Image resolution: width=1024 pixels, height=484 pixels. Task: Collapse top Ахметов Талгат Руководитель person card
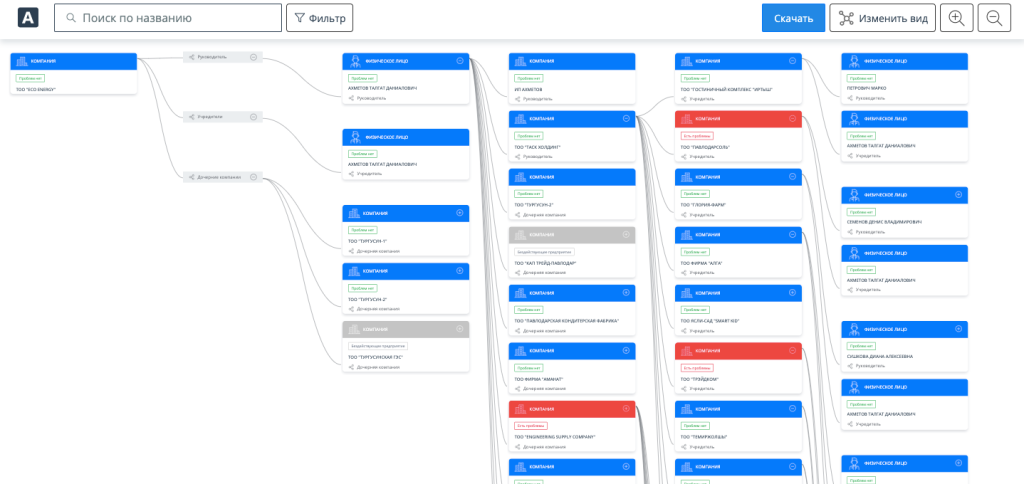tap(460, 61)
